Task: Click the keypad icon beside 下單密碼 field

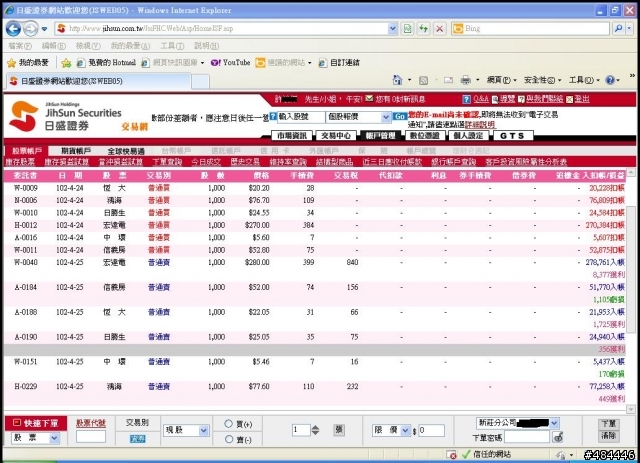Action: pyautogui.click(x=558, y=437)
